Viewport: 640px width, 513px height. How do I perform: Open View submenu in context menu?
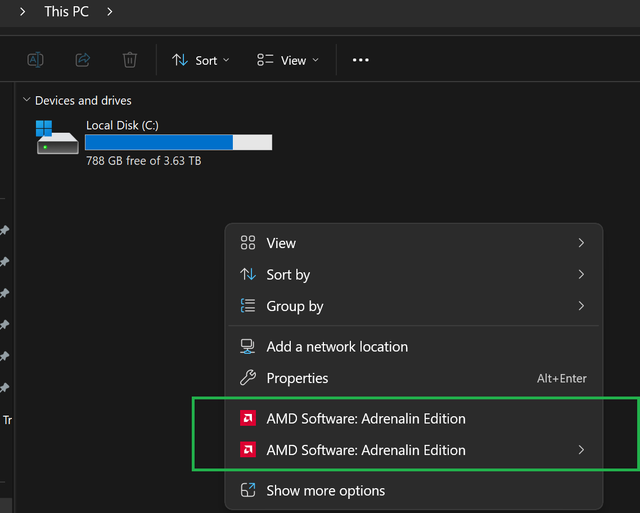(413, 243)
